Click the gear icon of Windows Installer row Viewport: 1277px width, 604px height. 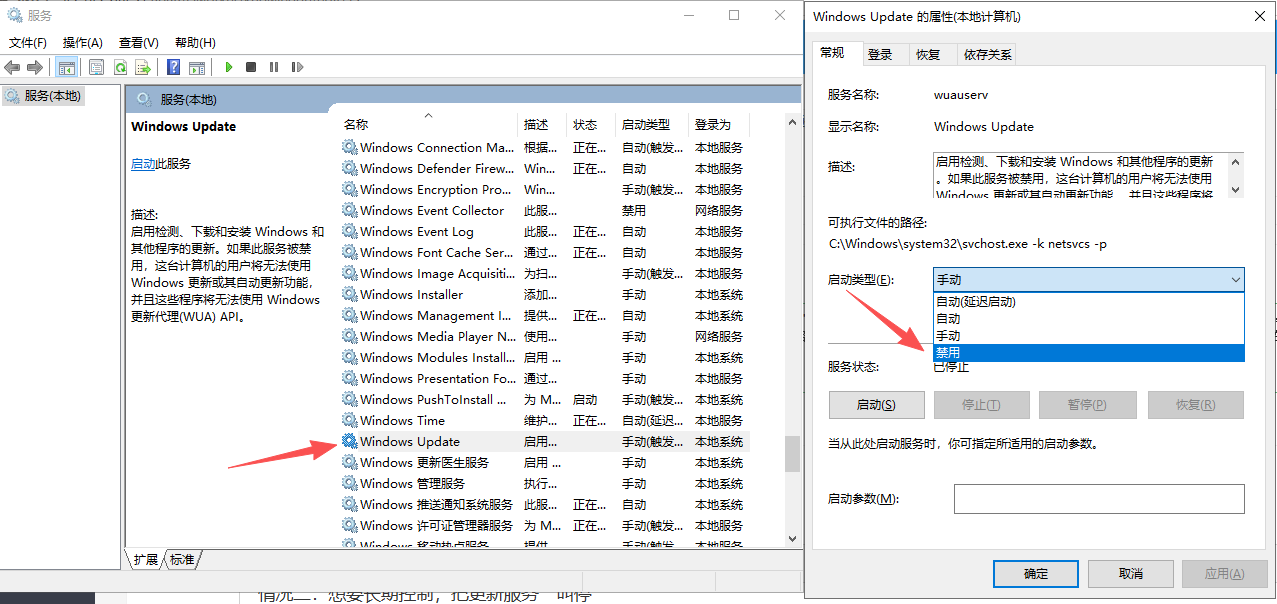pos(349,294)
